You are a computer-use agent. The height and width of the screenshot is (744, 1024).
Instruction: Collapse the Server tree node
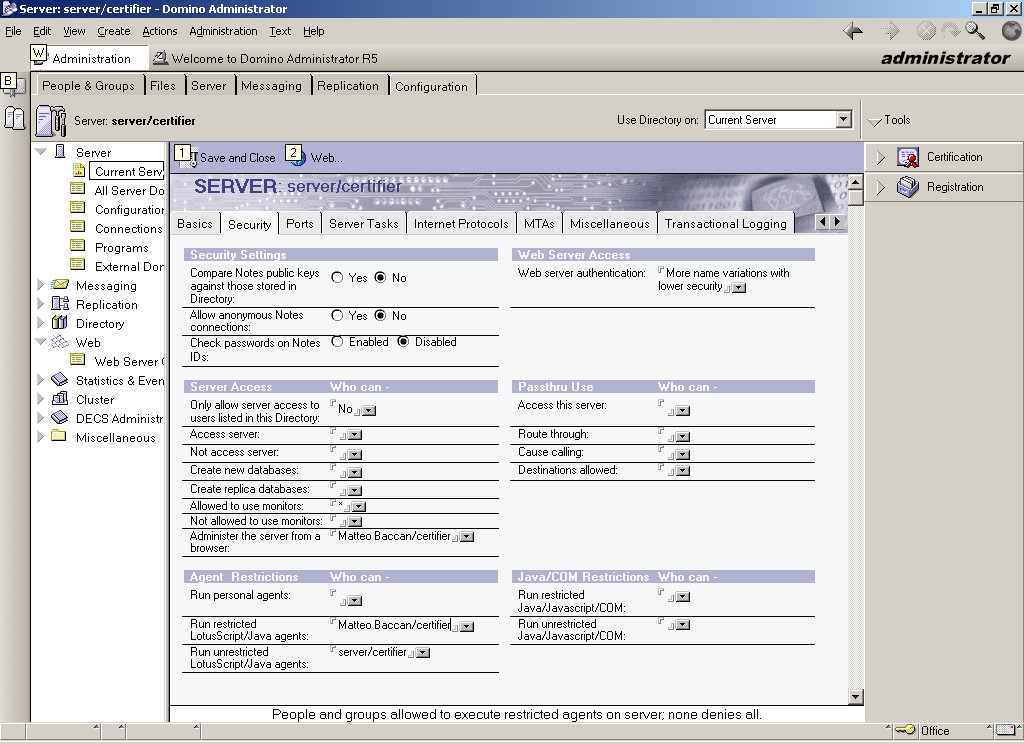[40, 152]
